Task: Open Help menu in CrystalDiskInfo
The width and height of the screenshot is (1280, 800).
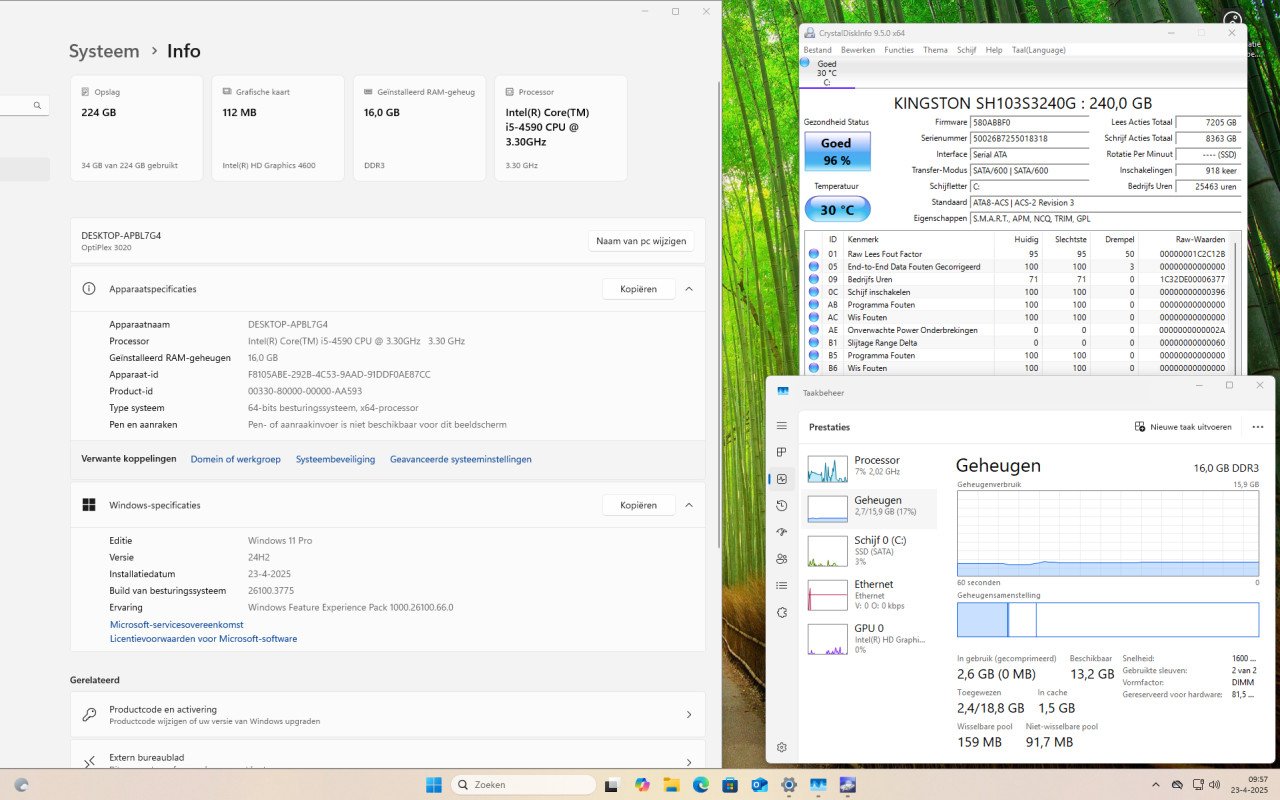Action: tap(994, 50)
